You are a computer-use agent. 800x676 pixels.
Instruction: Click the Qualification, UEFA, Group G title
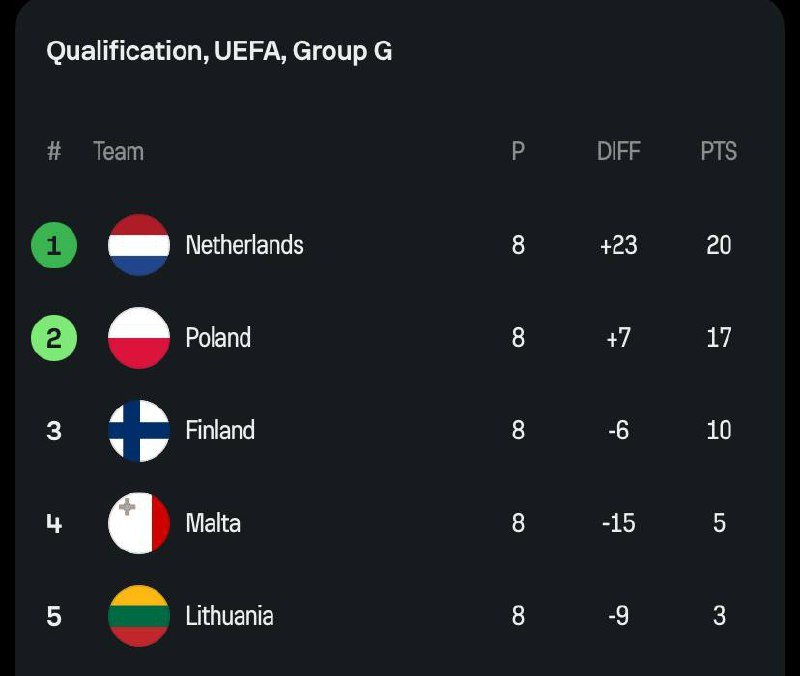tap(219, 51)
